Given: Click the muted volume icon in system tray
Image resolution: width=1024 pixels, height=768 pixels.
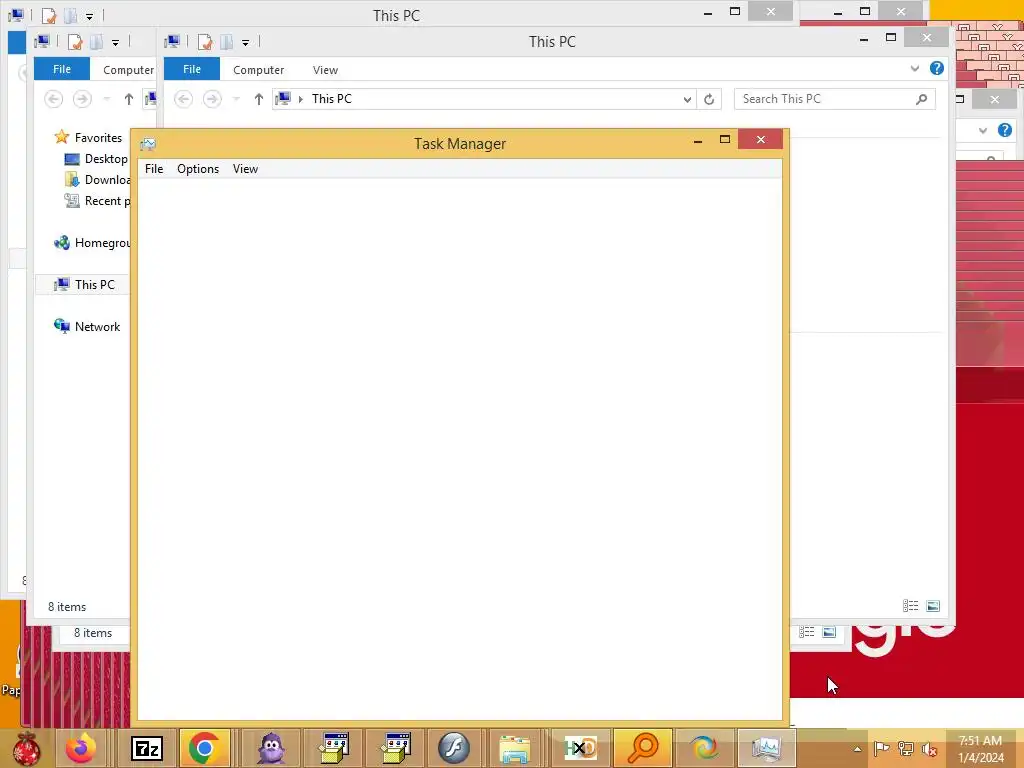Looking at the screenshot, I should coord(929,748).
